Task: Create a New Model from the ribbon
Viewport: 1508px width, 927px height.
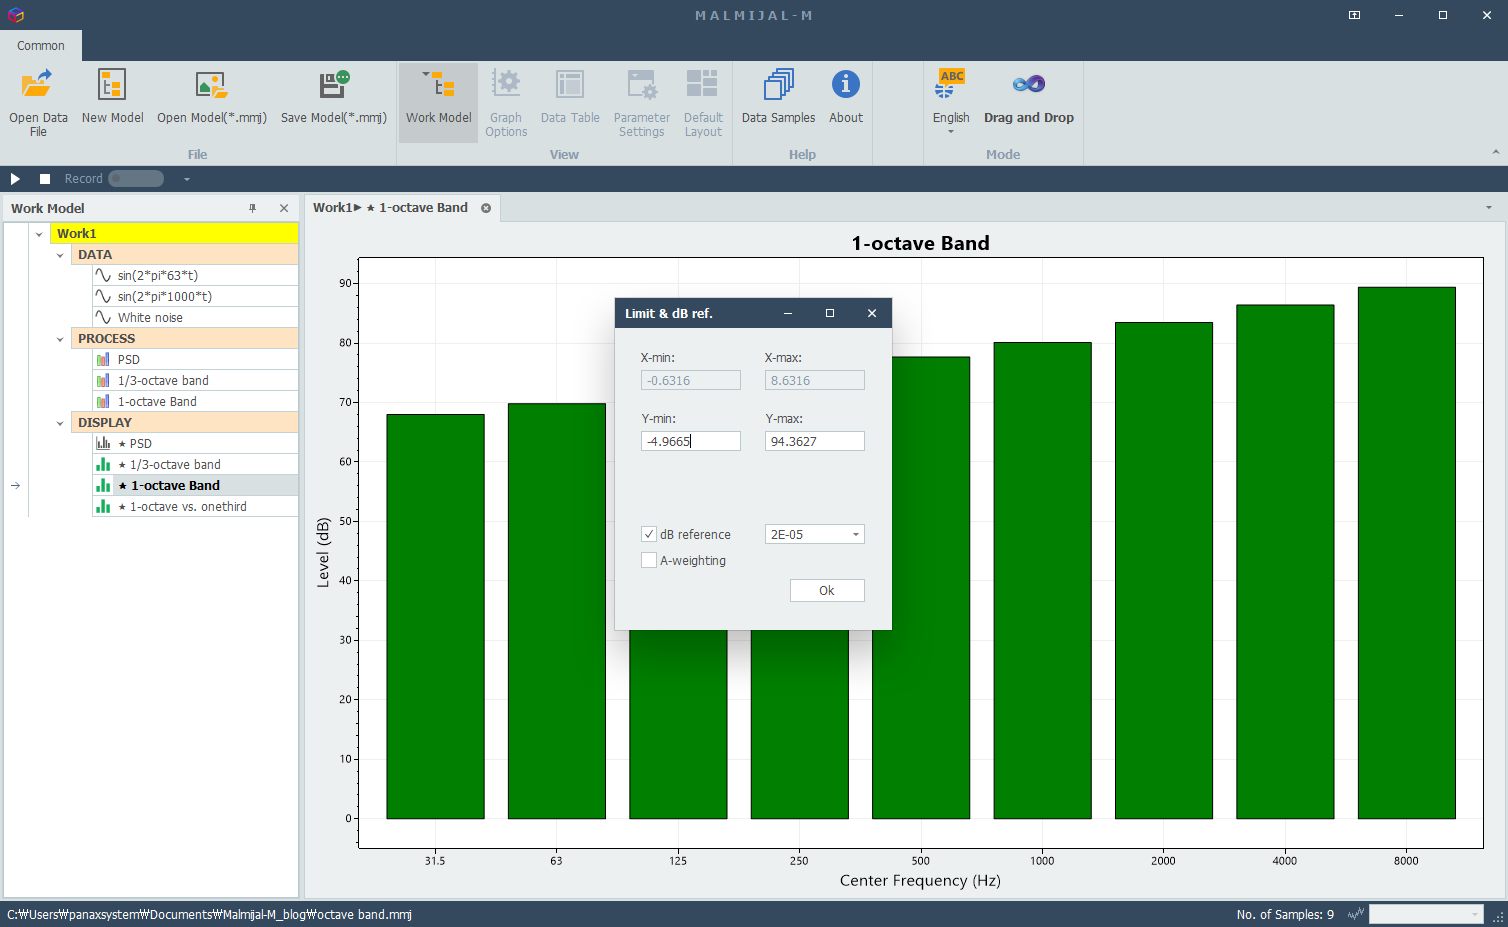Action: 112,85
